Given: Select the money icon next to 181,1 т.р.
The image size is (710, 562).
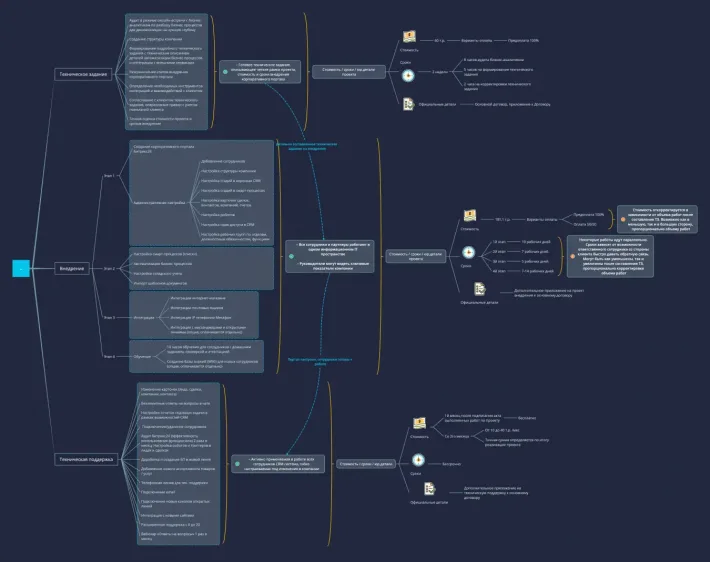Looking at the screenshot, I should [470, 216].
